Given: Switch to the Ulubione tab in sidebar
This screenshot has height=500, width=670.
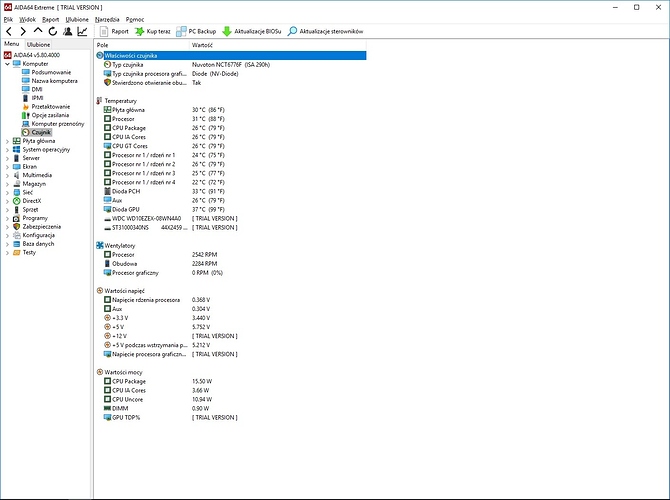Looking at the screenshot, I should point(38,44).
